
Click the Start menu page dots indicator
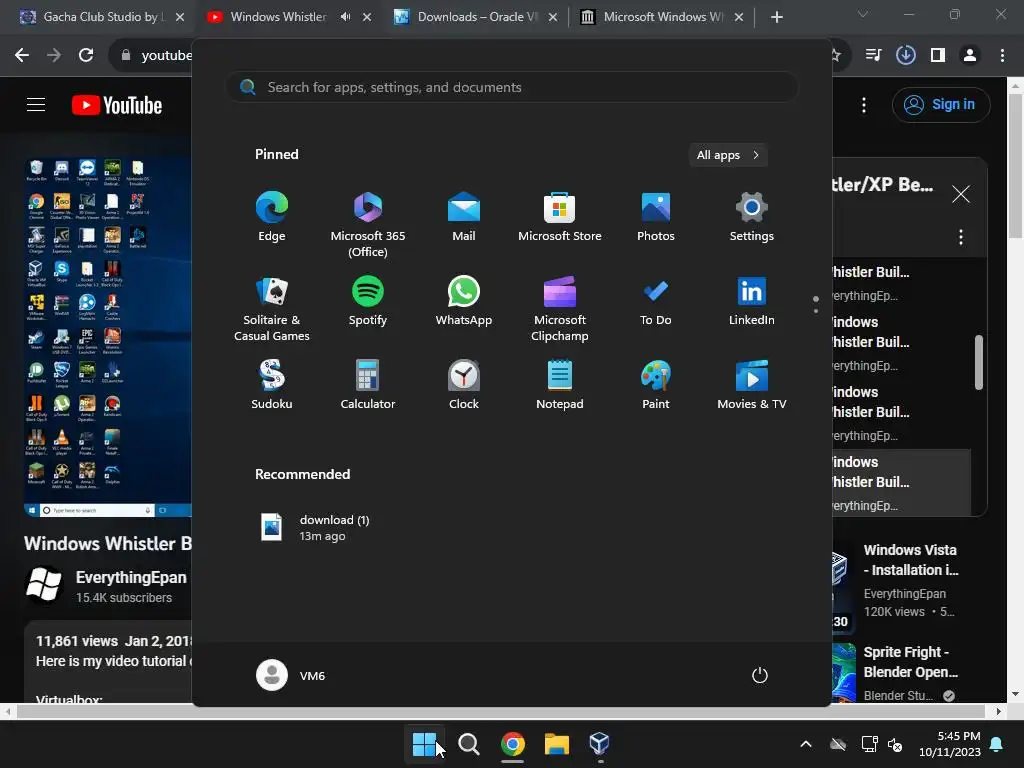[x=816, y=304]
